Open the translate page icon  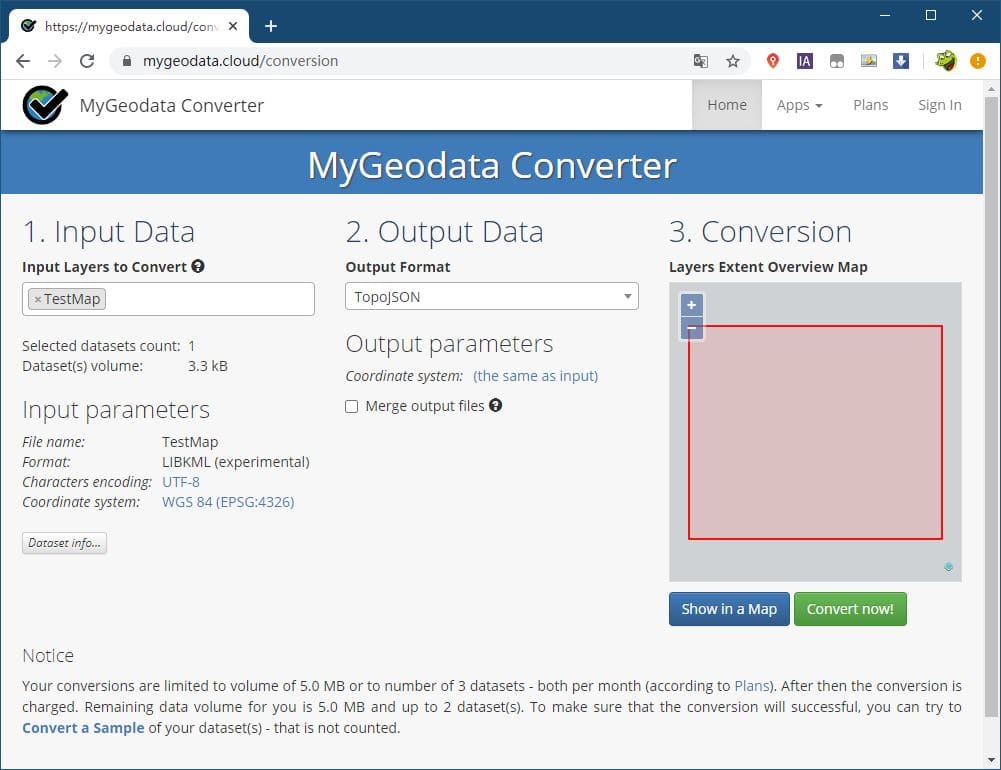(x=700, y=61)
